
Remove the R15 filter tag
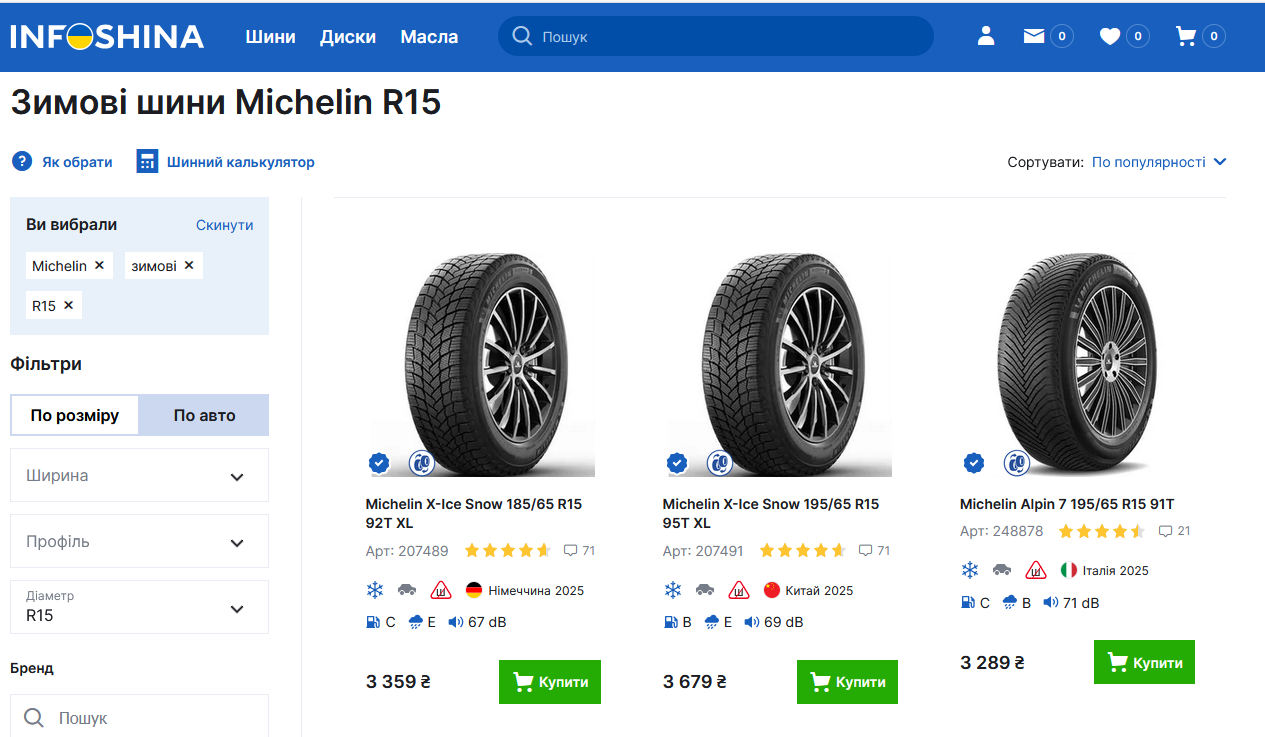pos(68,305)
